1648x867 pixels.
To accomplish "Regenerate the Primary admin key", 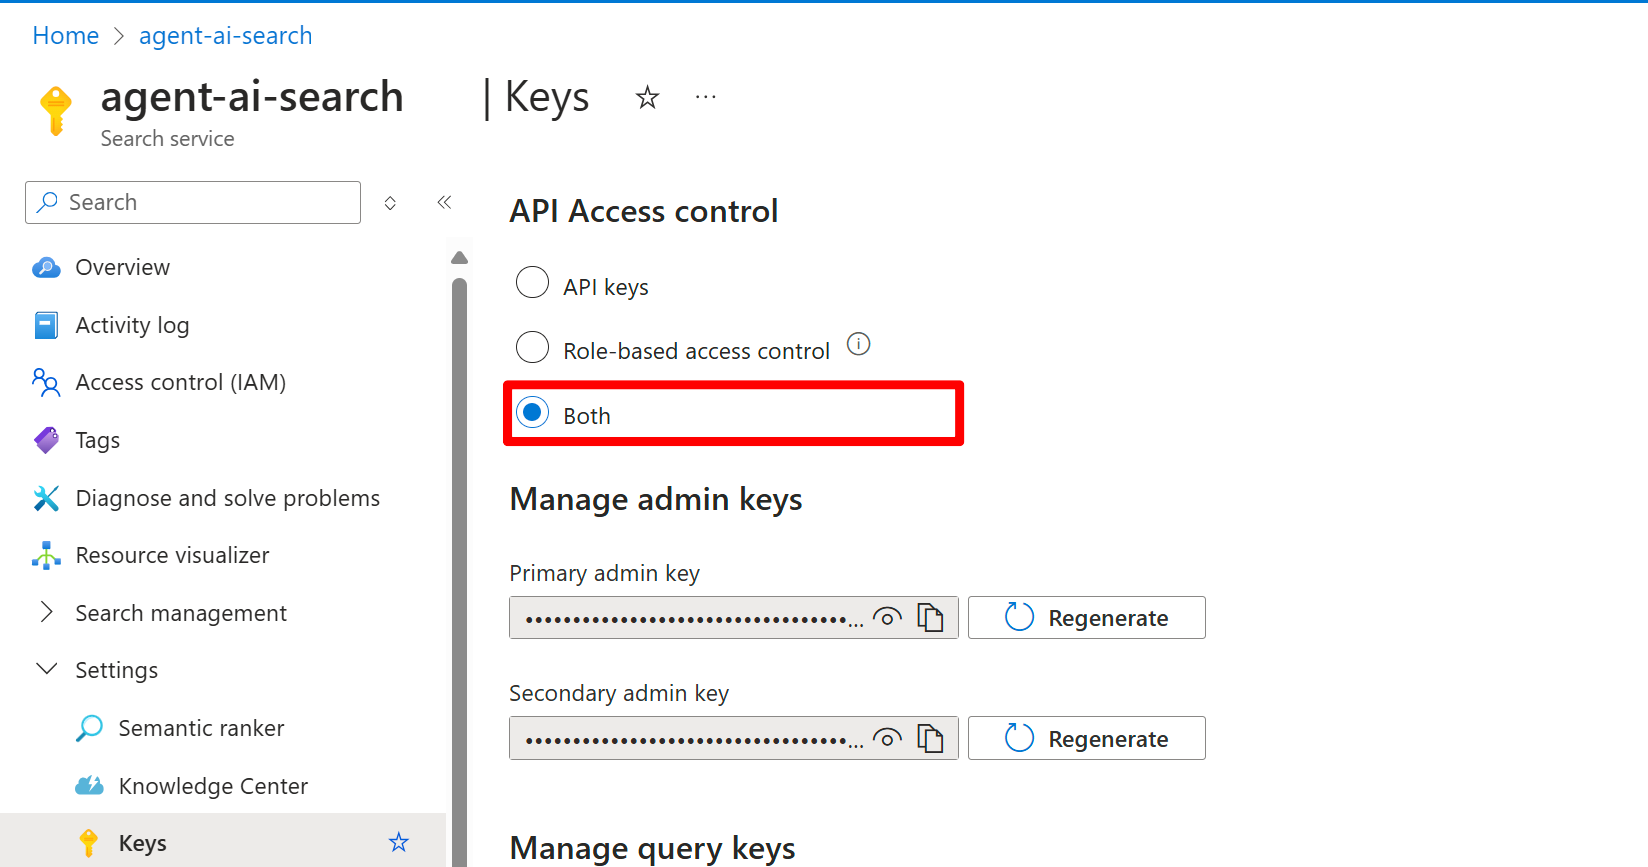I will (1086, 617).
